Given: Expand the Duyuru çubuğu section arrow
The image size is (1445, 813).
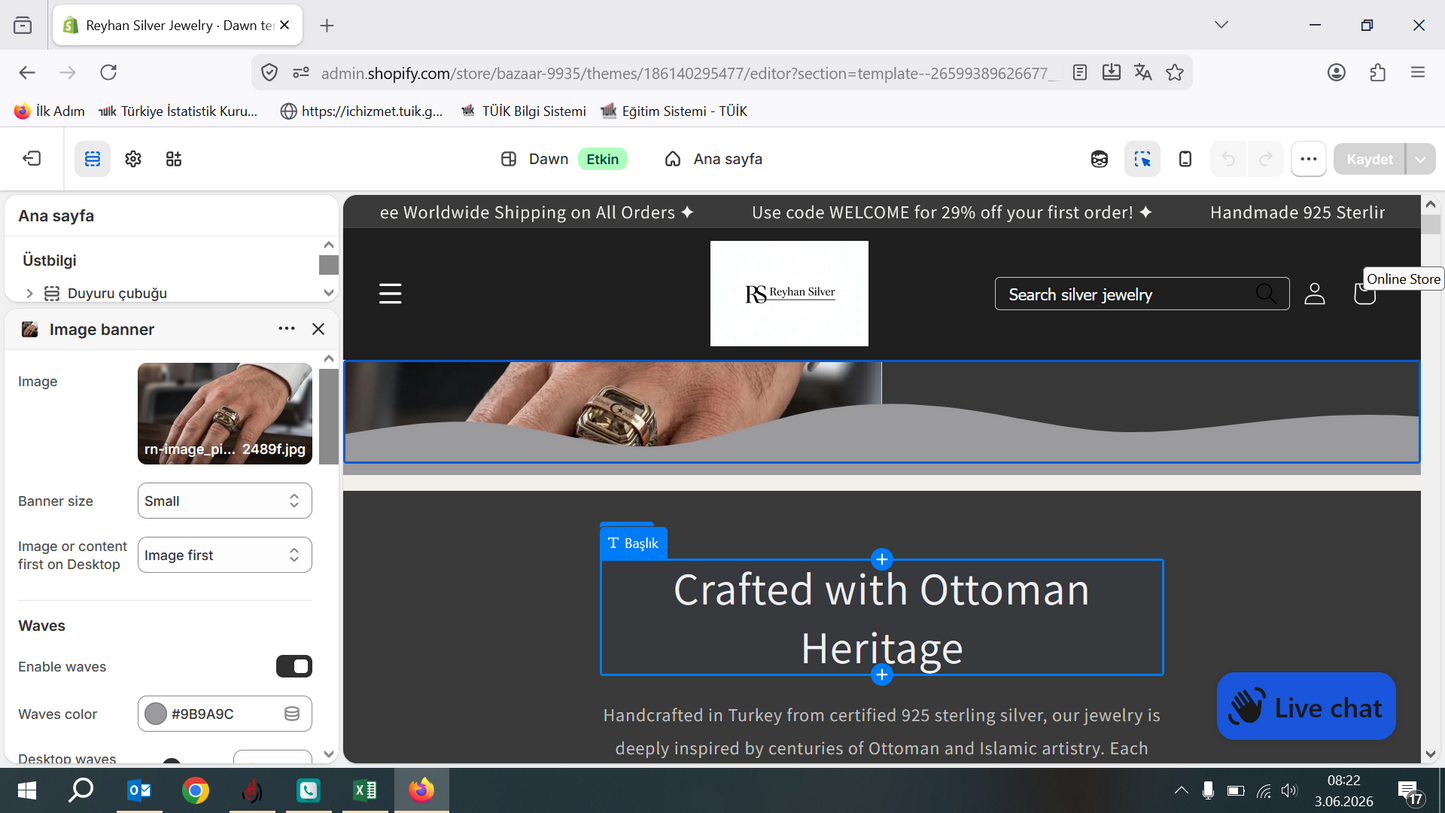Looking at the screenshot, I should (29, 293).
